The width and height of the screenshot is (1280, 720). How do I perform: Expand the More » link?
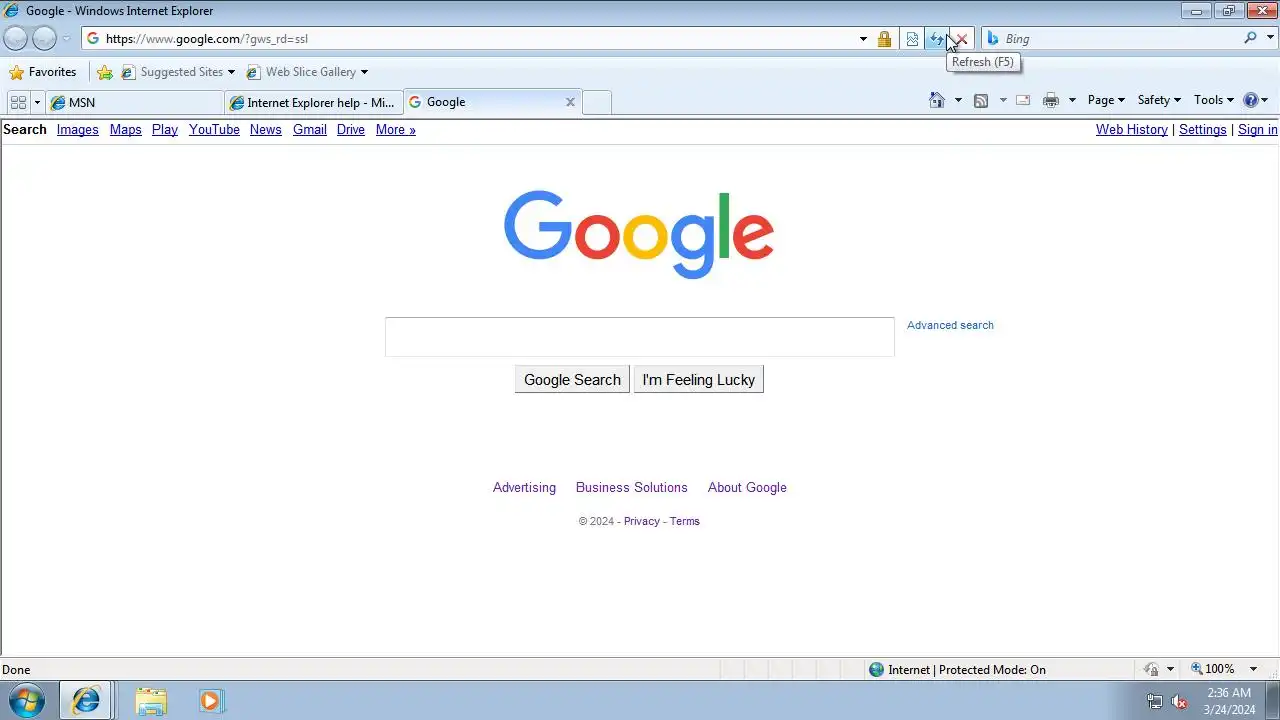tap(396, 130)
